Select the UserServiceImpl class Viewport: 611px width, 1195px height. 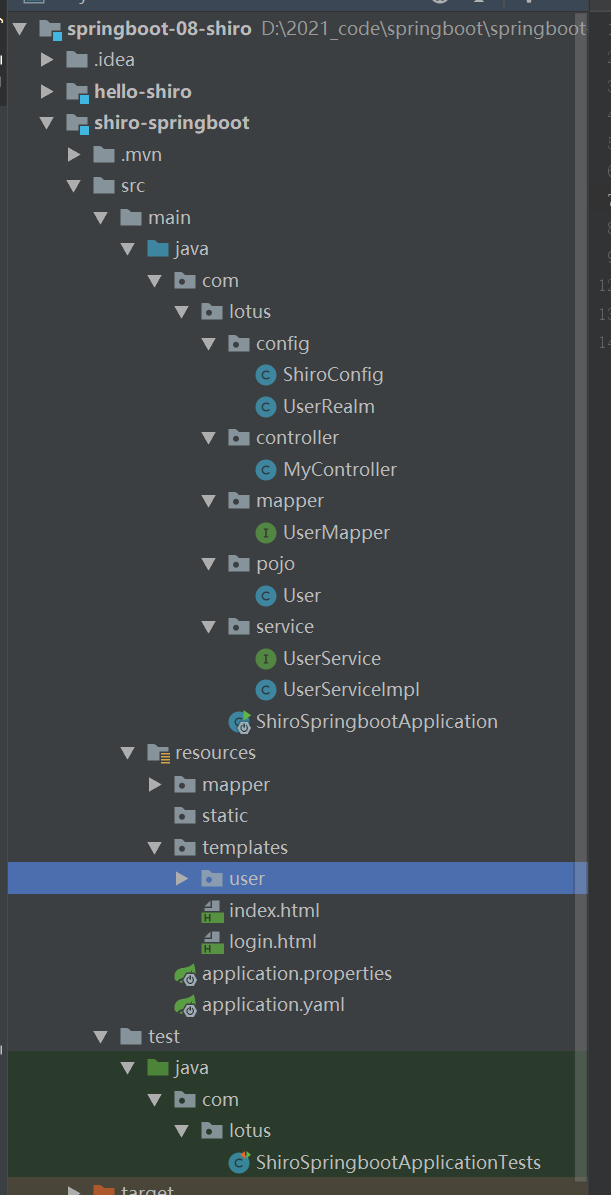click(350, 690)
